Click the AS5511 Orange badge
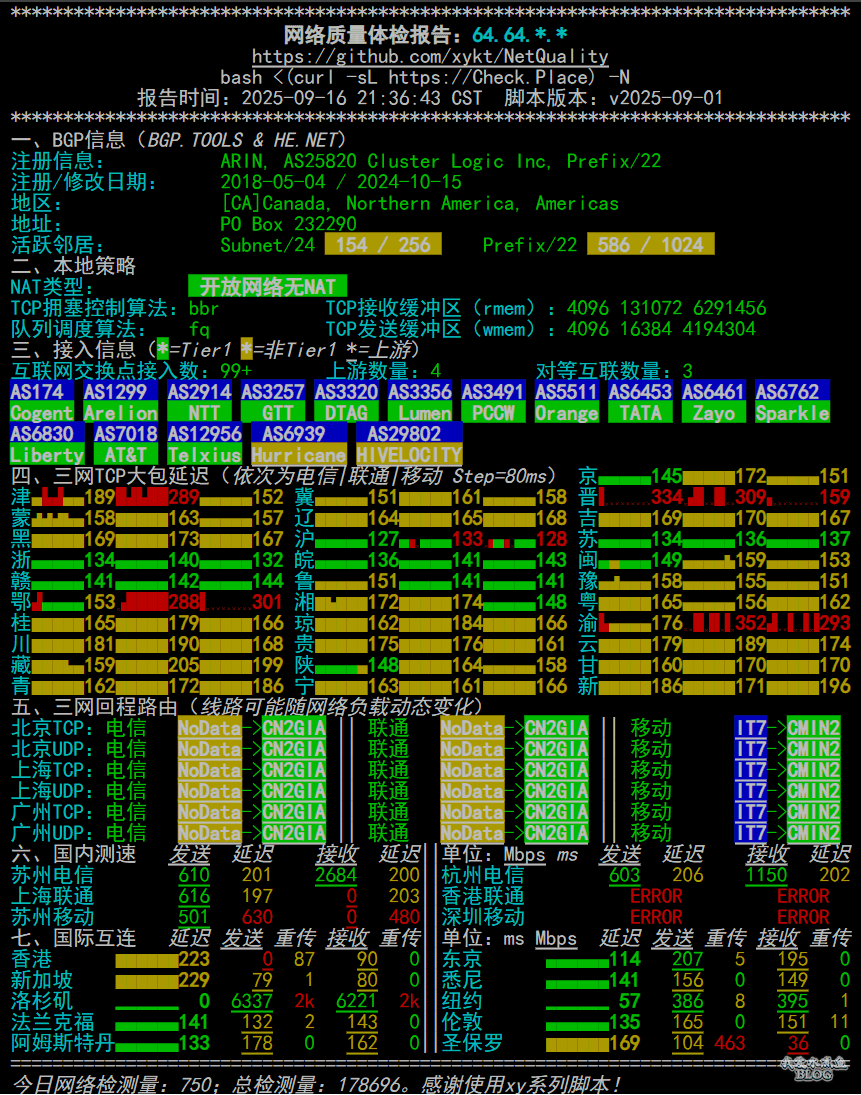 pyautogui.click(x=566, y=402)
